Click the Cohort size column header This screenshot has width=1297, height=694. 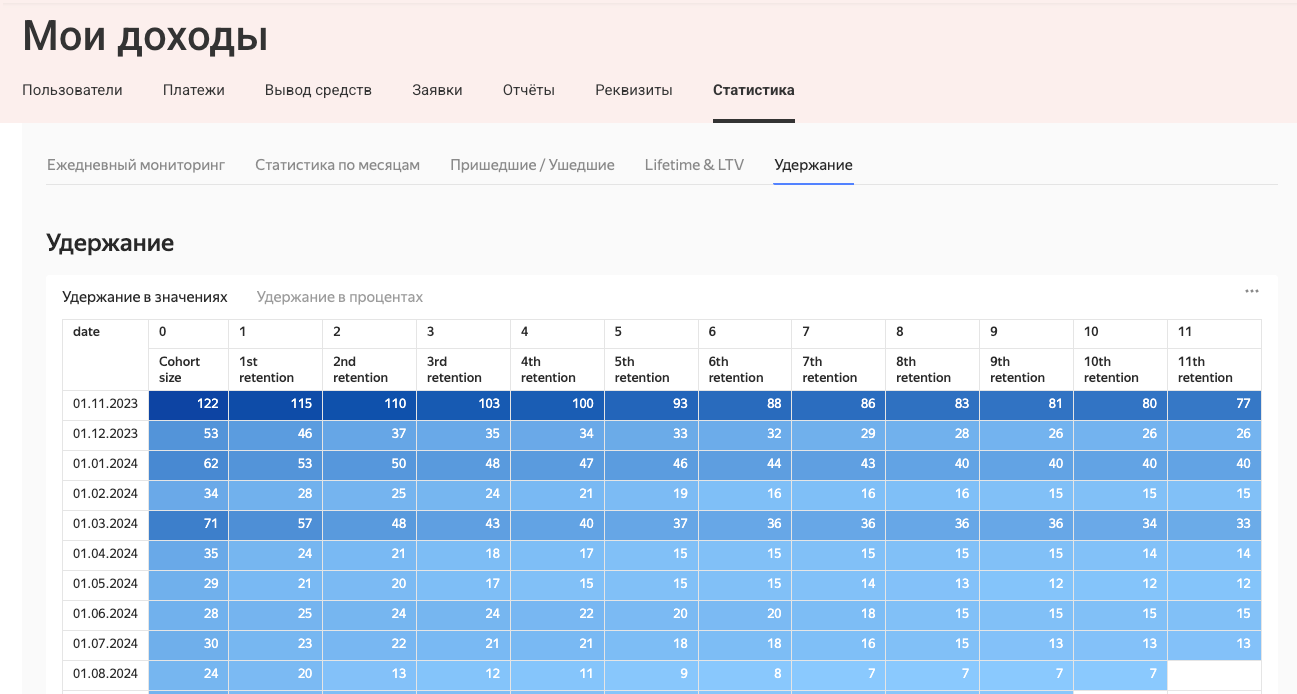[180, 369]
